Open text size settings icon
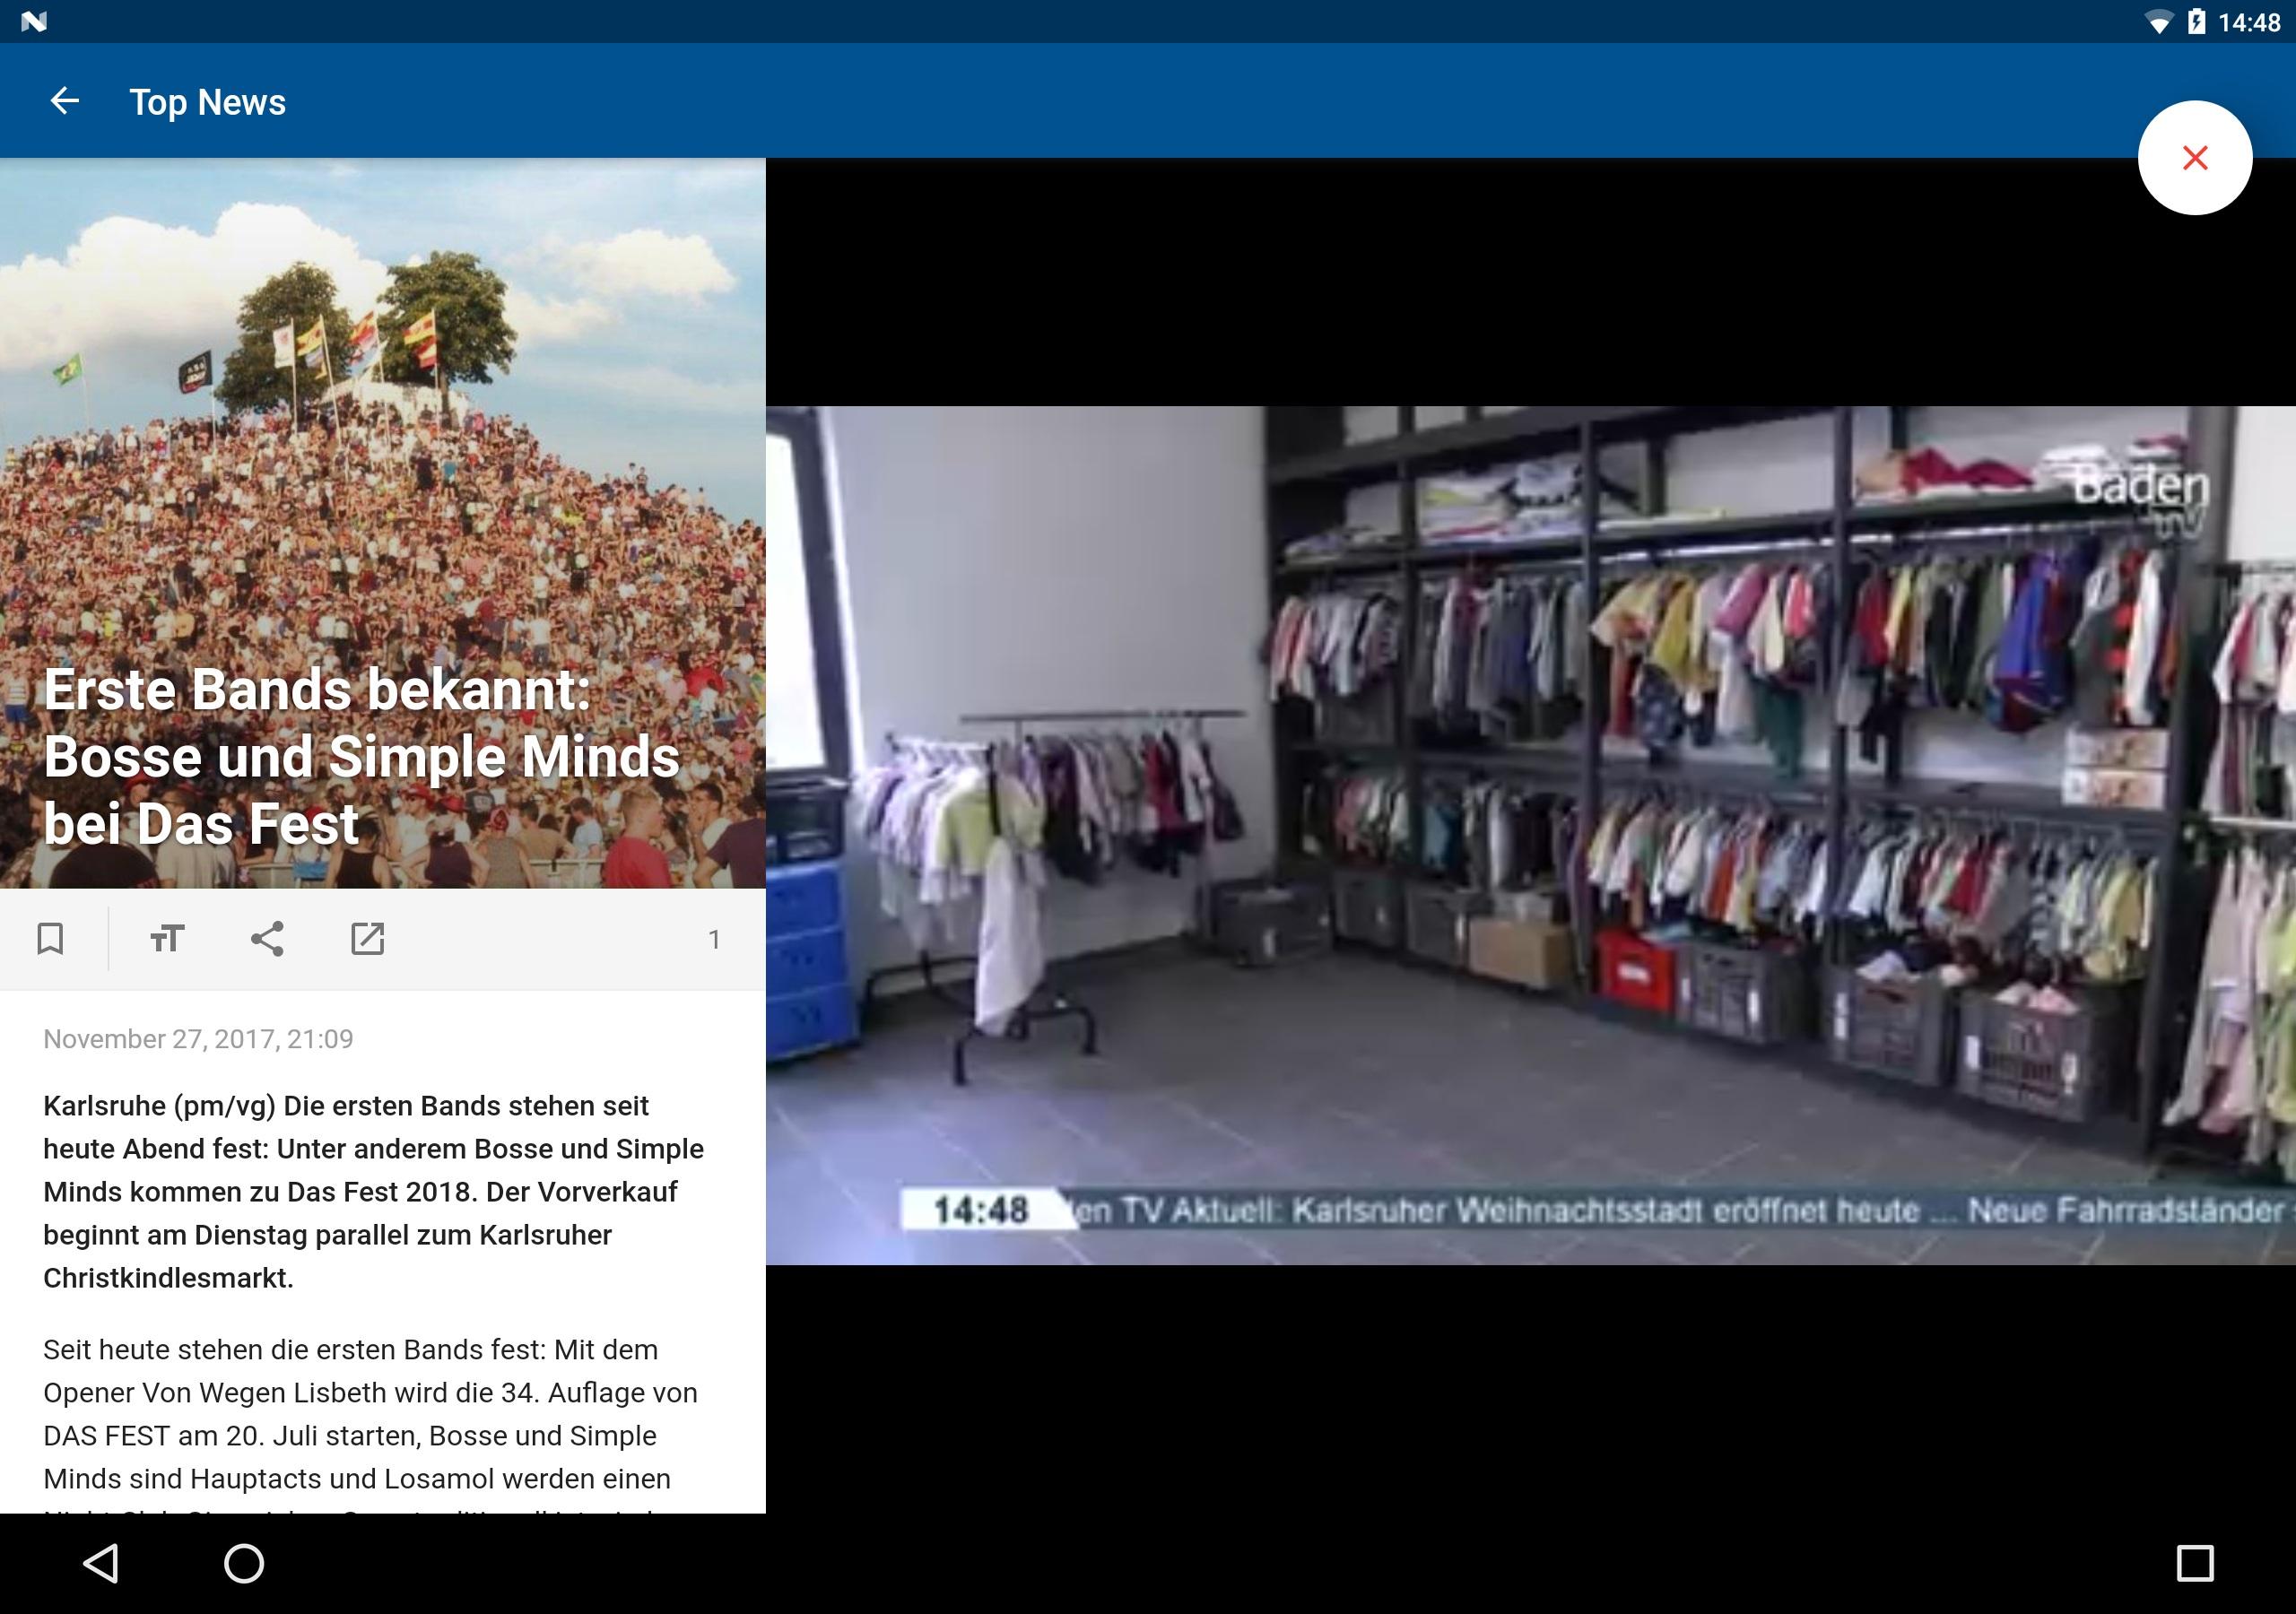Screen dimensions: 2296x1614 (x=167, y=939)
